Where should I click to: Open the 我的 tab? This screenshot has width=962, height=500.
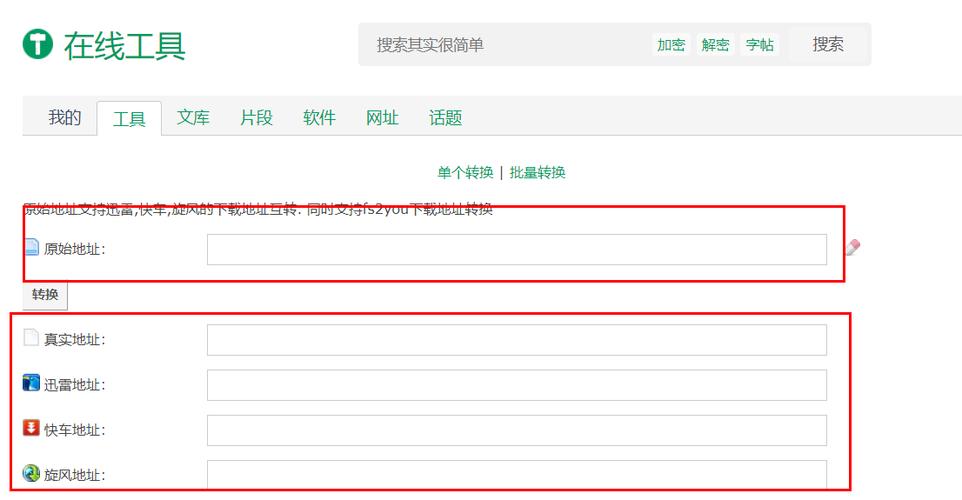point(64,117)
